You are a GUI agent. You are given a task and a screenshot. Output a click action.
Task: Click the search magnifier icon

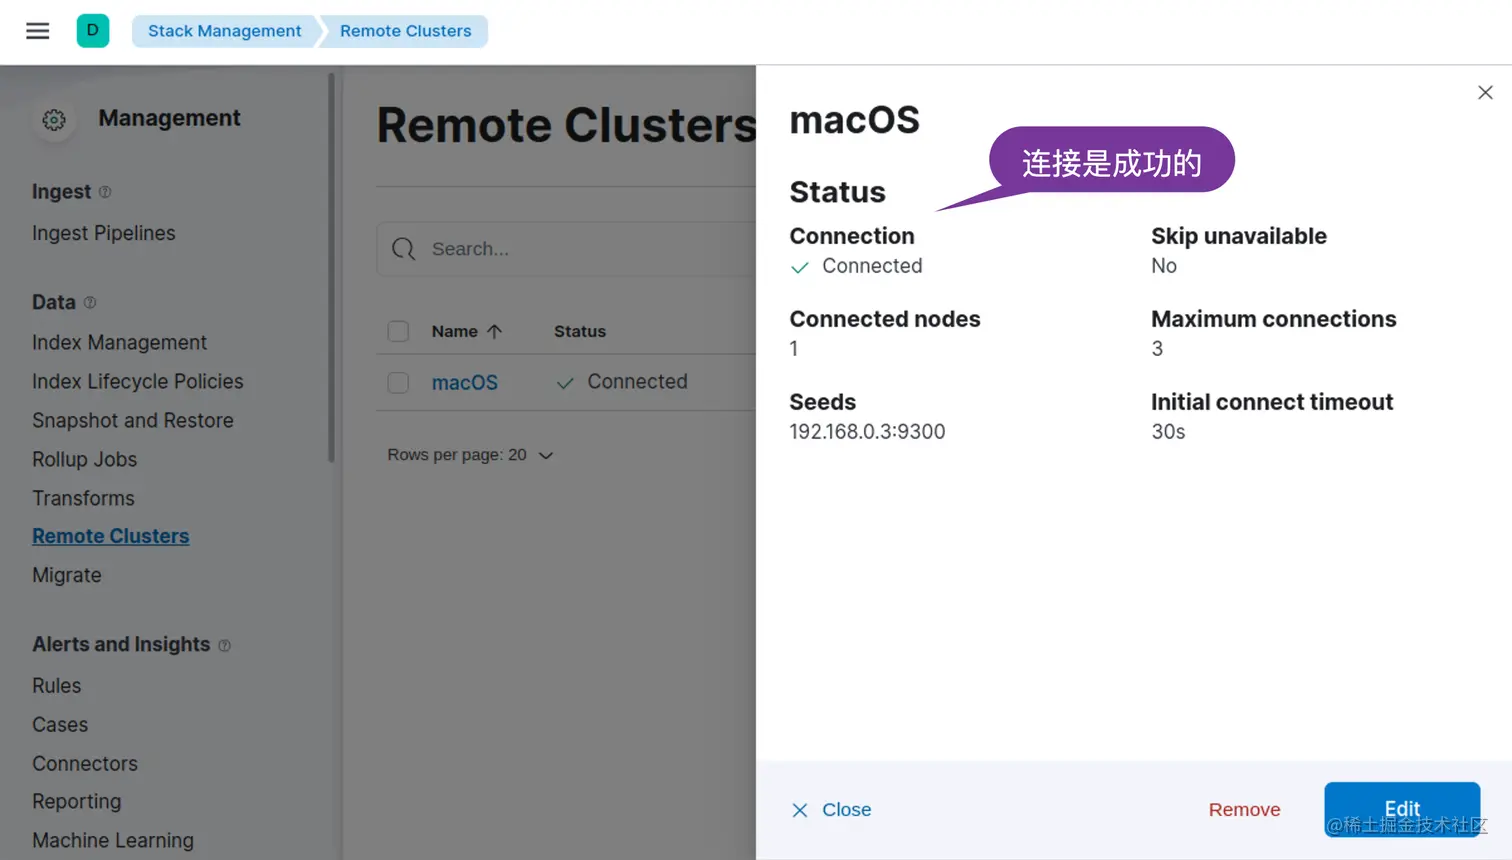[x=404, y=249]
